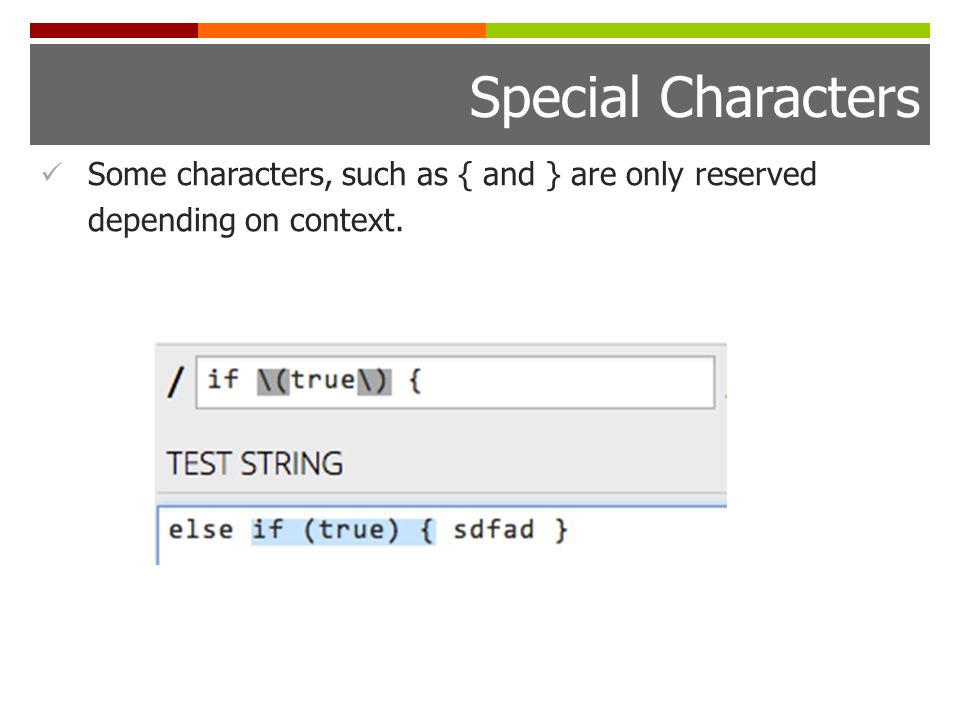Click the text depending on context
Viewport: 960px width, 720px height.
click(245, 221)
